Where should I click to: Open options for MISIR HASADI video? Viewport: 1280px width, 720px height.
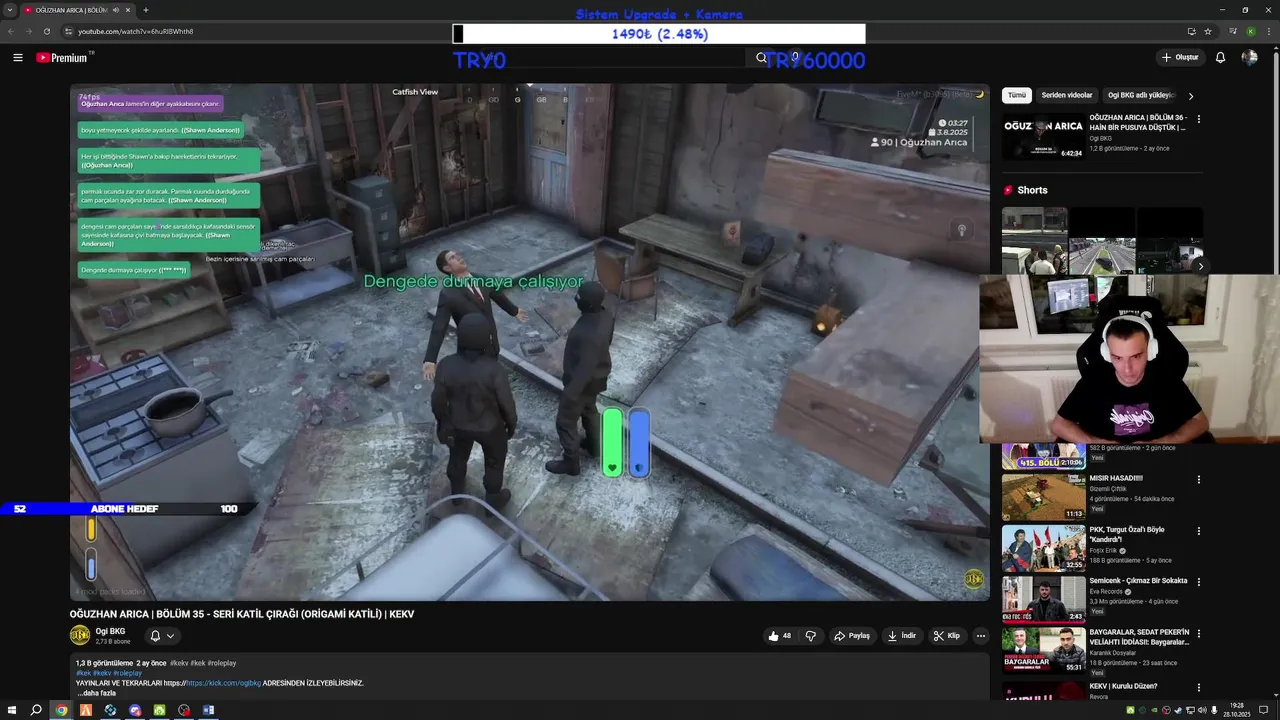[x=1199, y=480]
